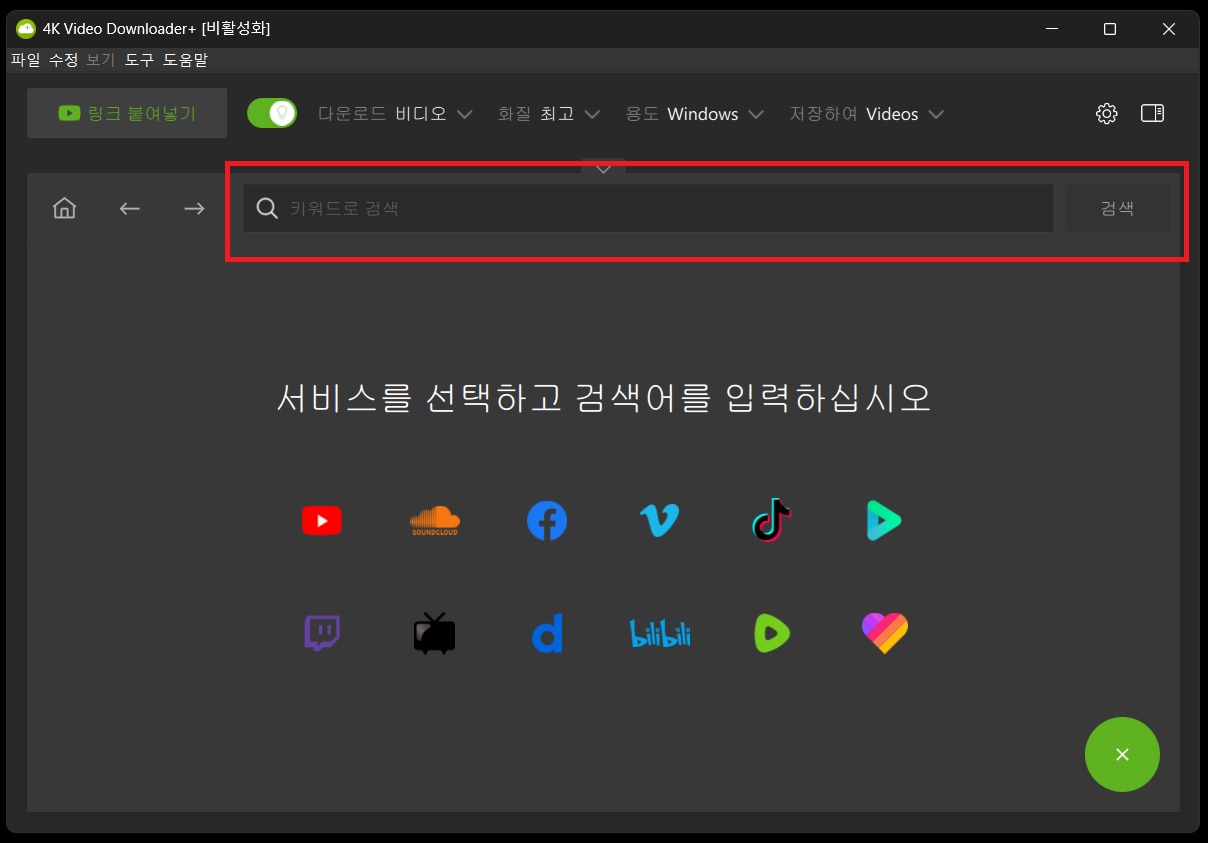The width and height of the screenshot is (1208, 843).
Task: Select the Rumble green play icon
Action: (x=772, y=634)
